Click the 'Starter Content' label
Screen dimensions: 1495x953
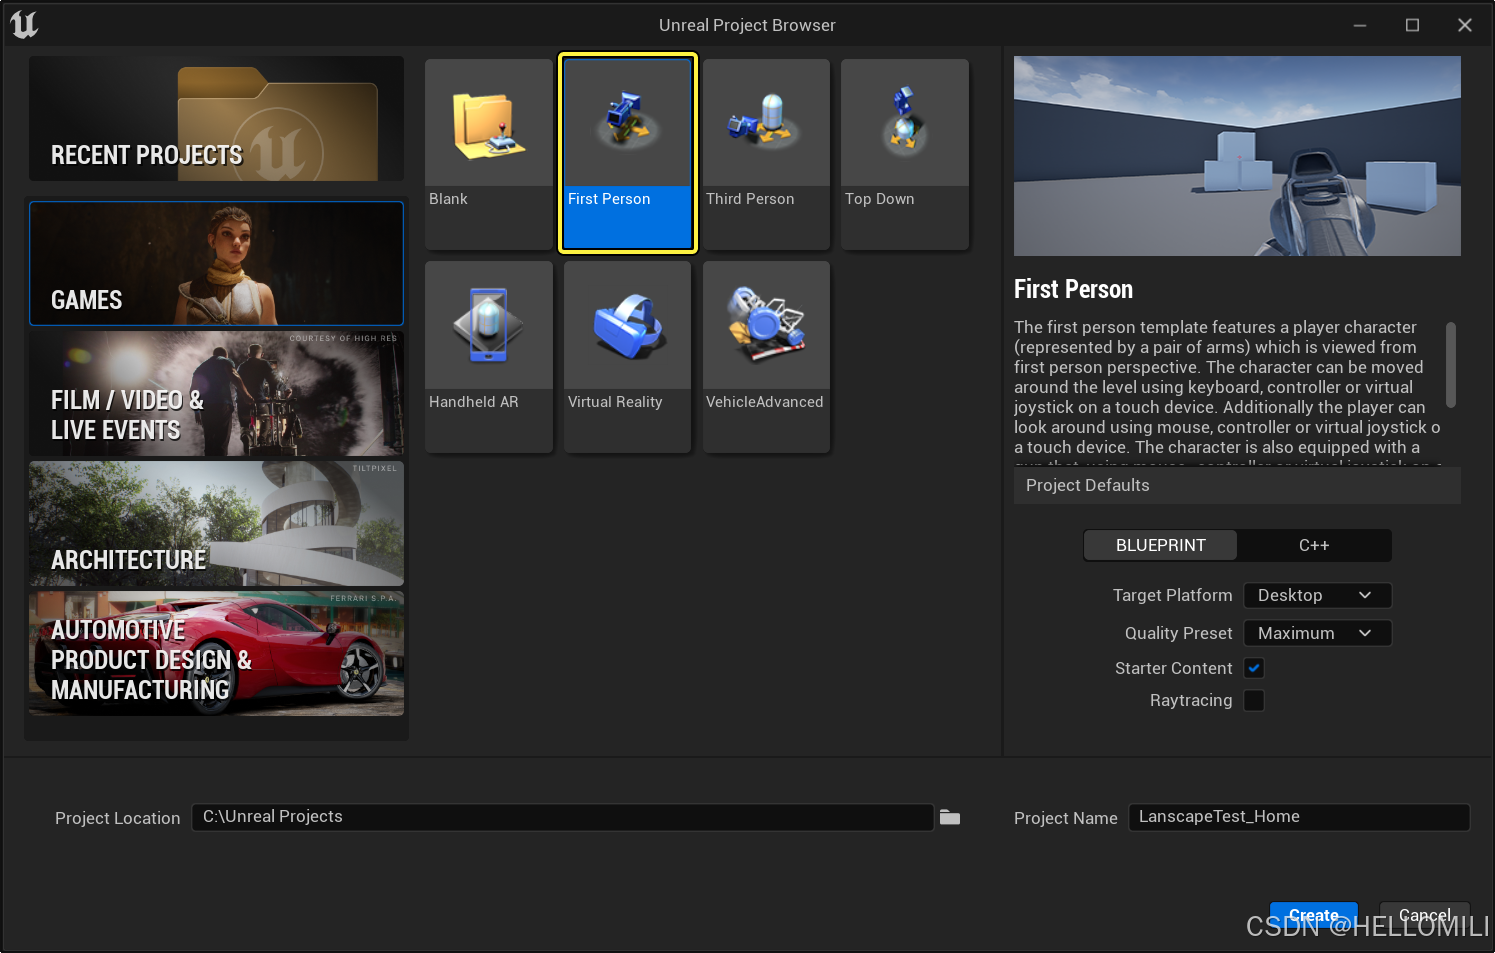point(1173,668)
